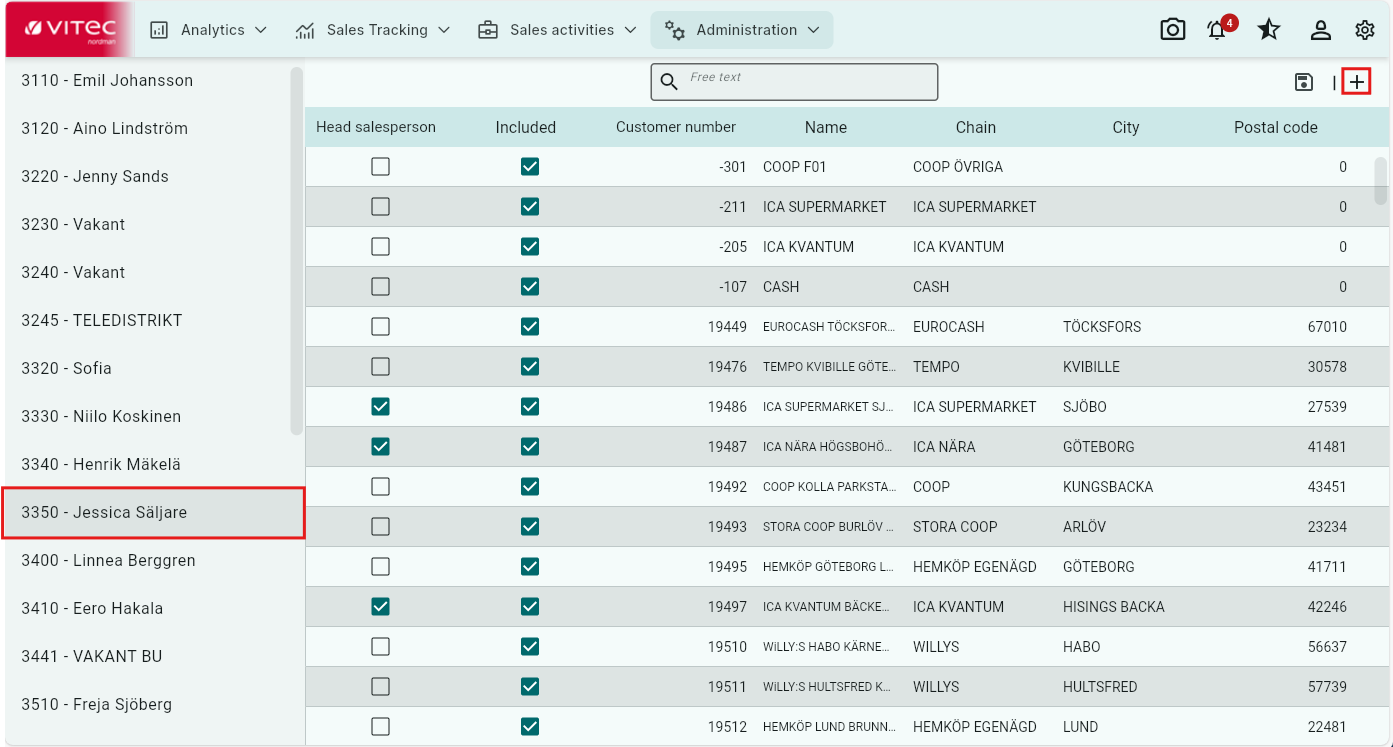Image resolution: width=1393 pixels, height=747 pixels.
Task: Click the Analytics chart icon
Action: 159,30
